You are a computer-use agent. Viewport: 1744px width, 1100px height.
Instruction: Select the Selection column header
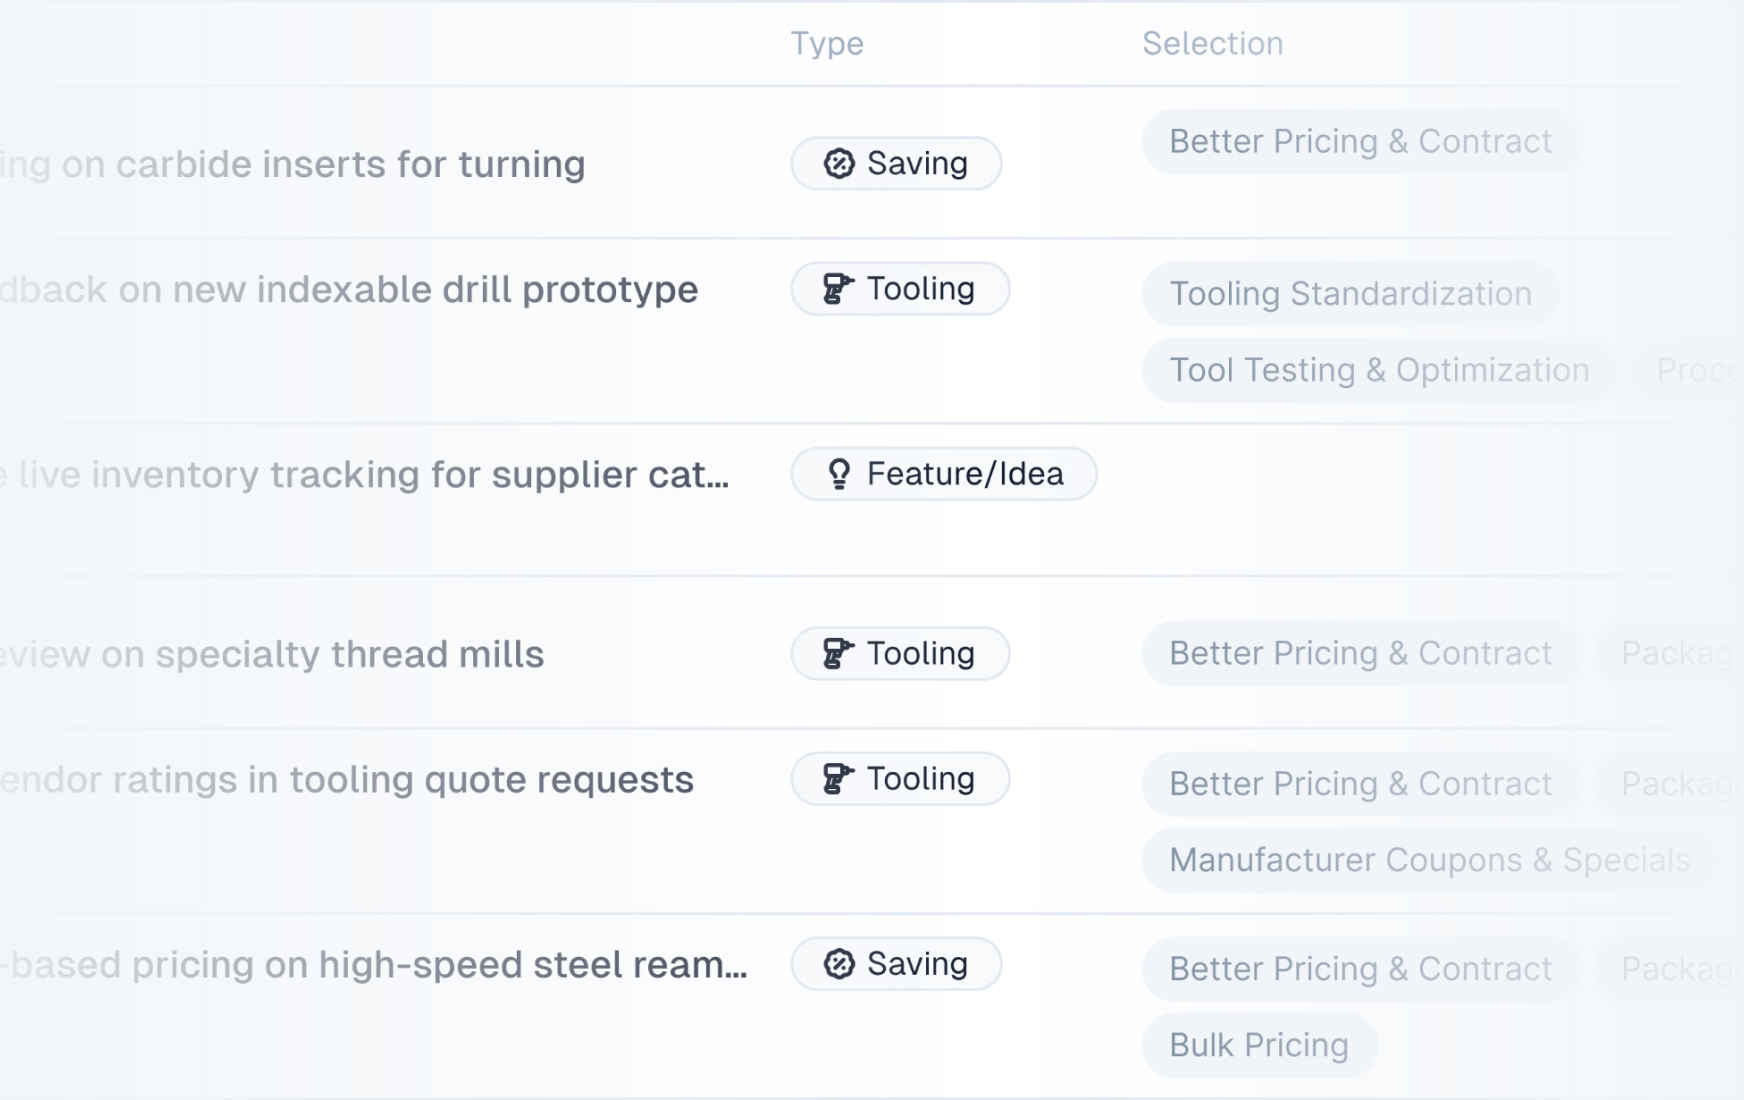point(1213,43)
